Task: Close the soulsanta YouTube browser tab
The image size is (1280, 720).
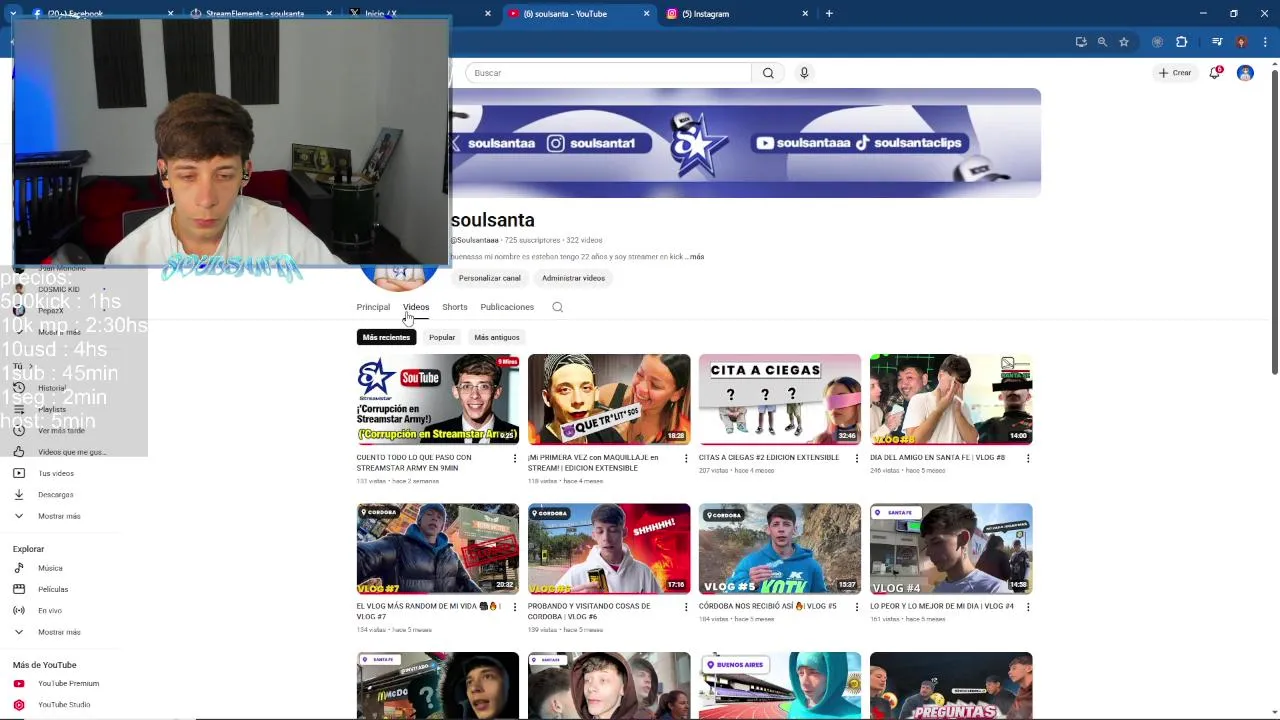Action: tap(646, 14)
